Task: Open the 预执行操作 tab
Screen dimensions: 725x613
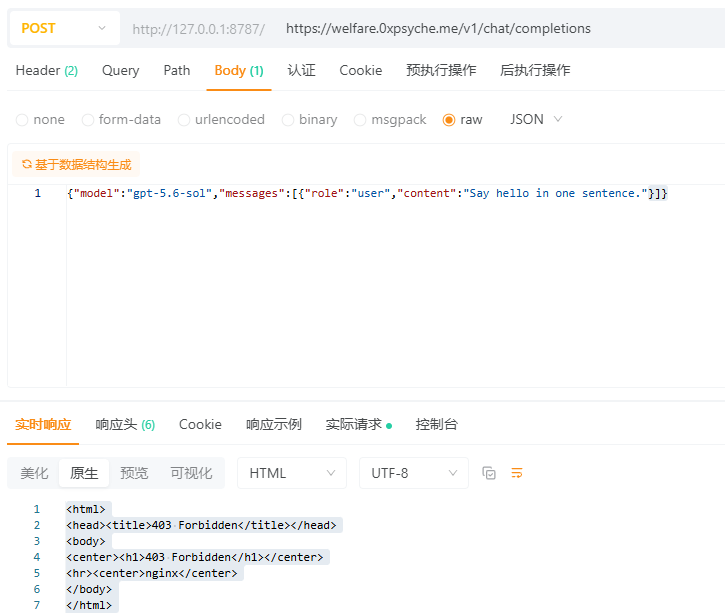Action: click(x=441, y=70)
